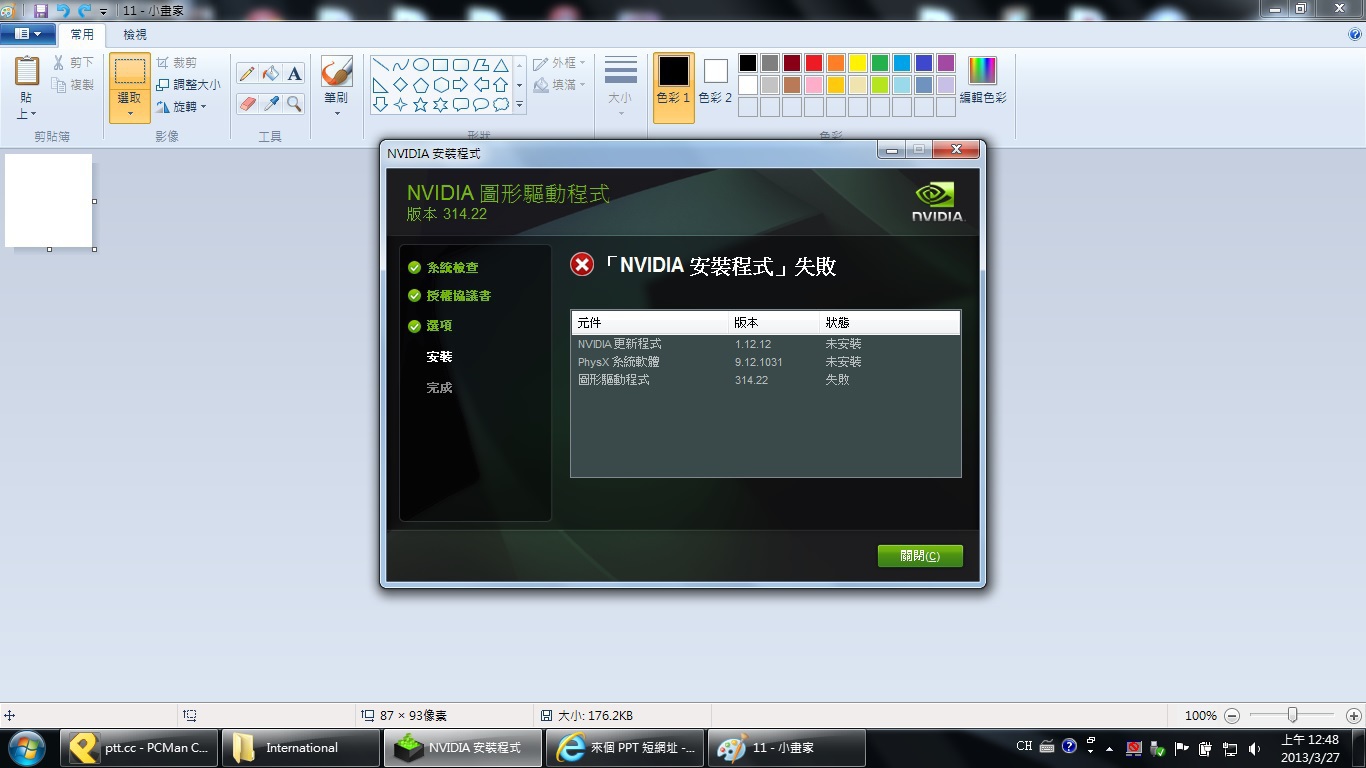Switch to the Internet Explorer taskbar window

pyautogui.click(x=624, y=748)
